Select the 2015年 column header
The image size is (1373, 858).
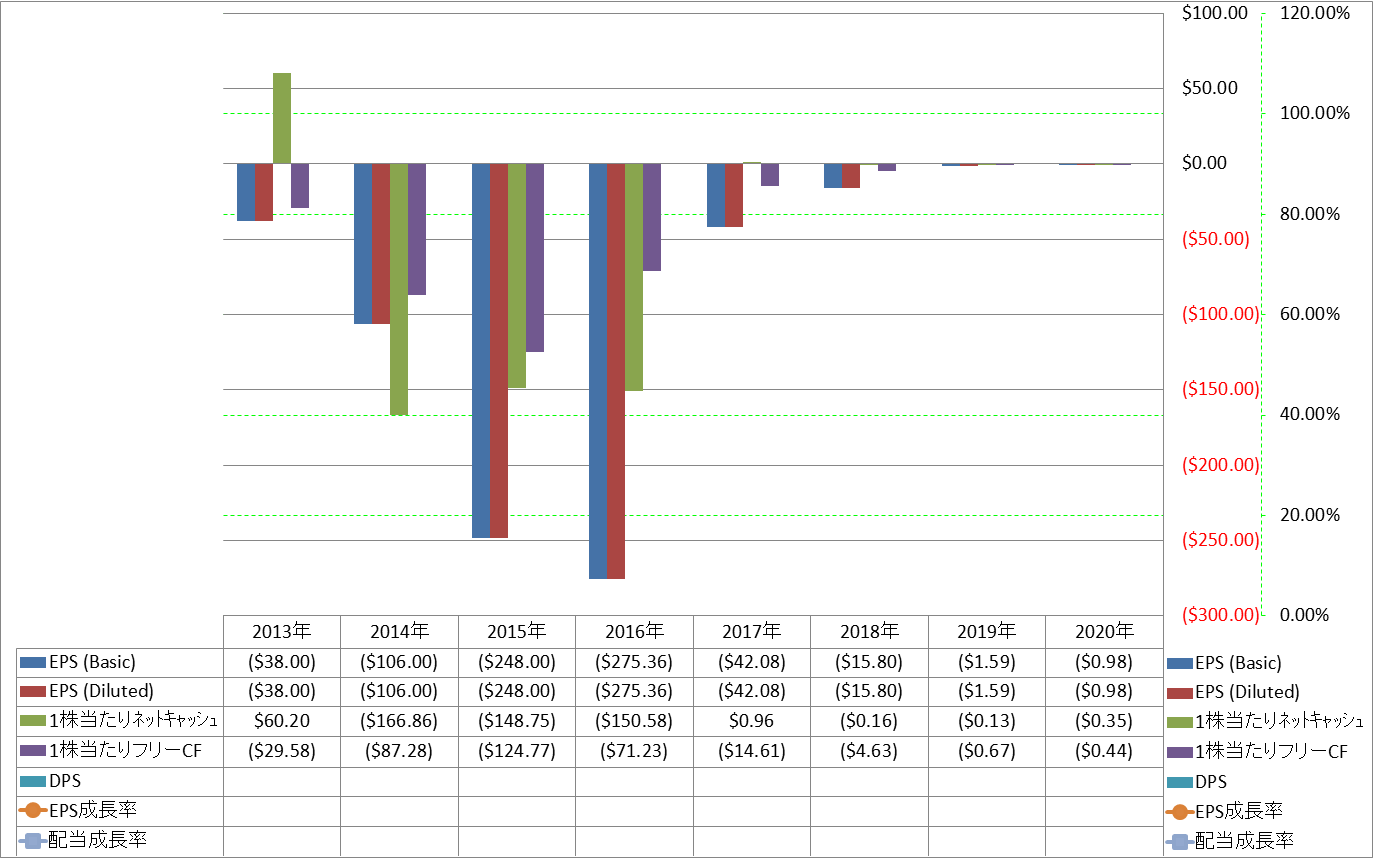tap(517, 632)
